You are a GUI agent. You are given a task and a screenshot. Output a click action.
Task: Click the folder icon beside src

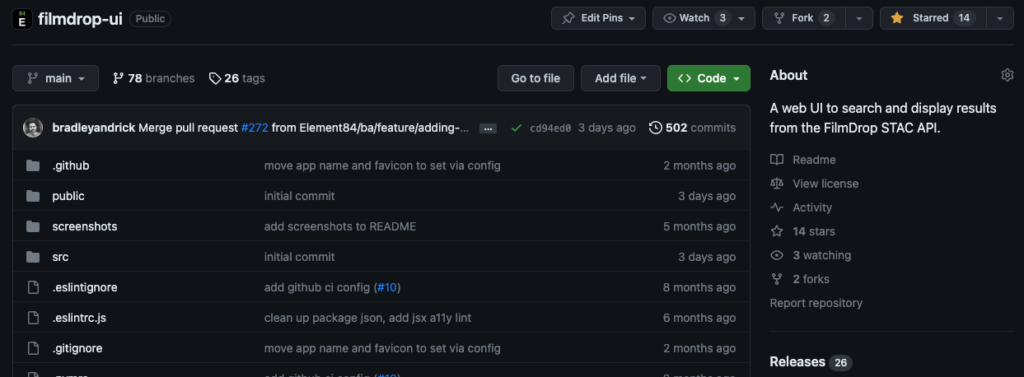[33, 257]
